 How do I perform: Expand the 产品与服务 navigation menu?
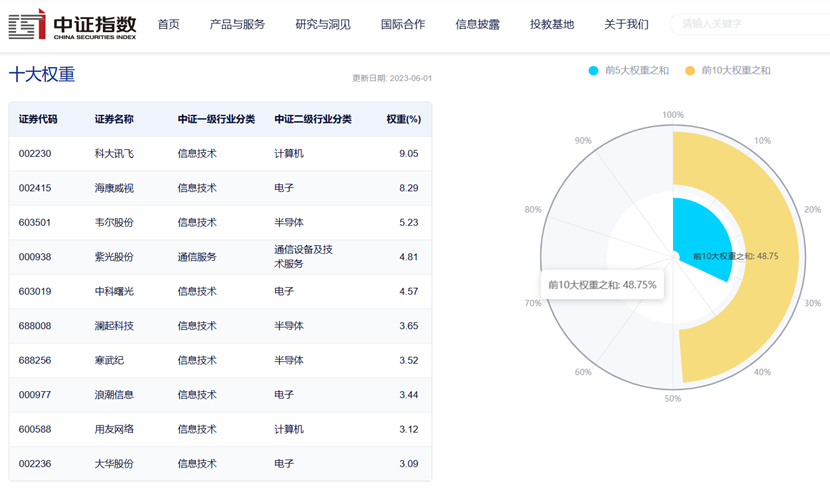237,24
